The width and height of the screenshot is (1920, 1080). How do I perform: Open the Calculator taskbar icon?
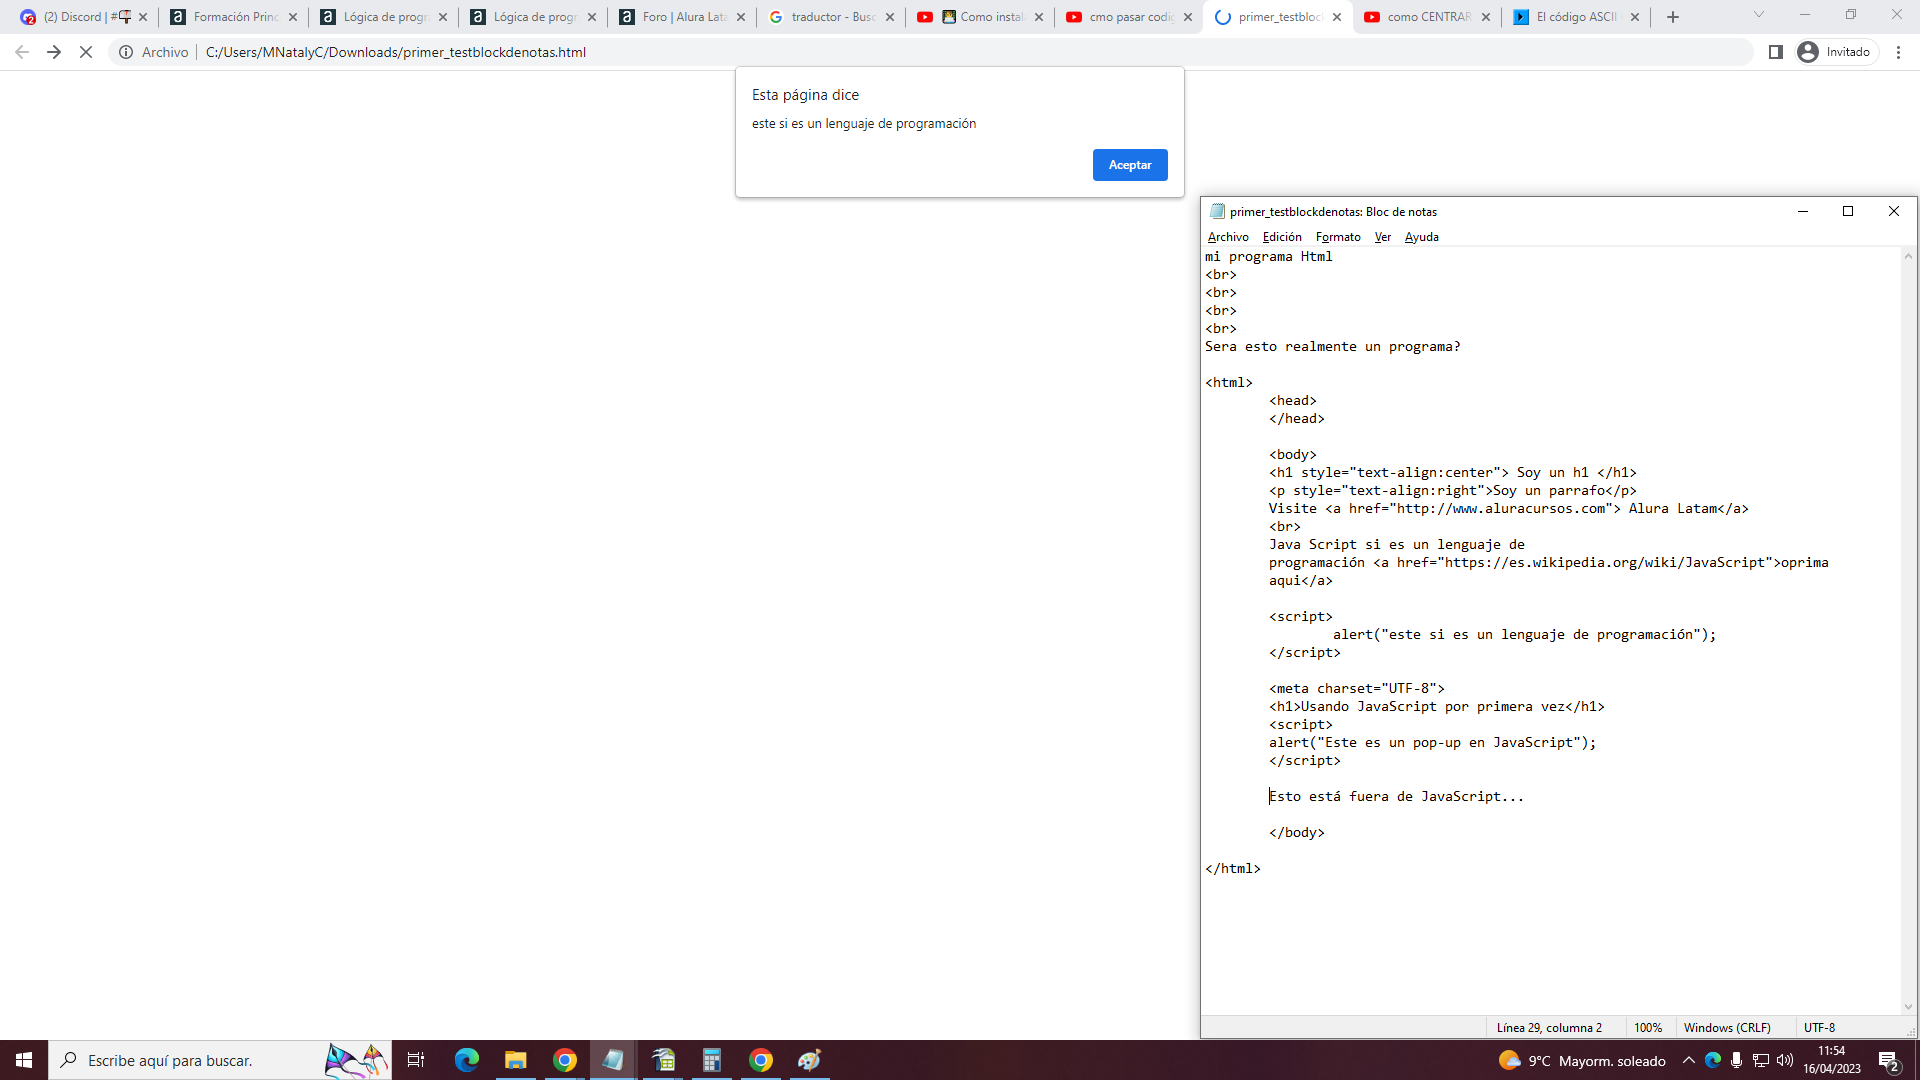click(712, 1060)
